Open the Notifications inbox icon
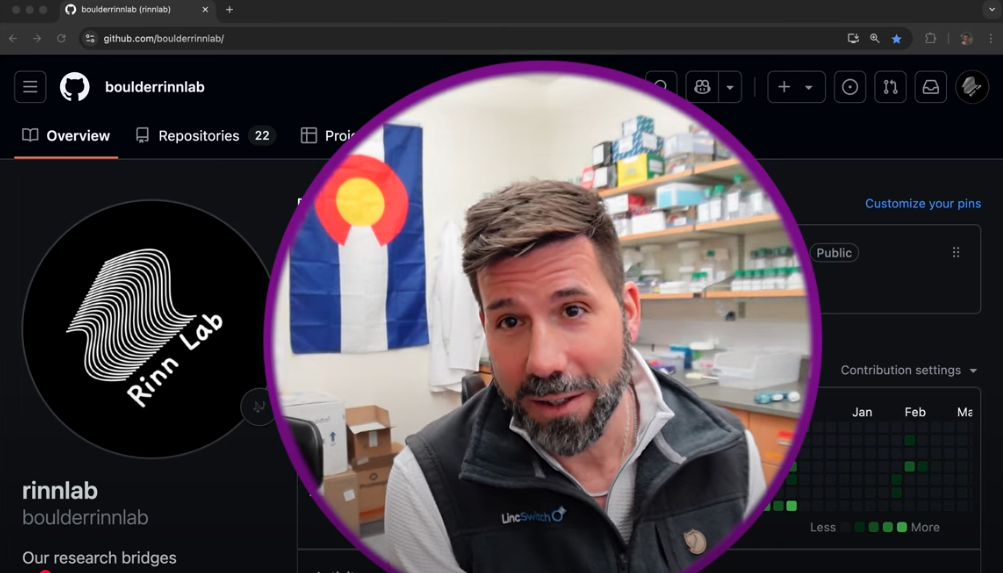The width and height of the screenshot is (1003, 573). click(931, 87)
